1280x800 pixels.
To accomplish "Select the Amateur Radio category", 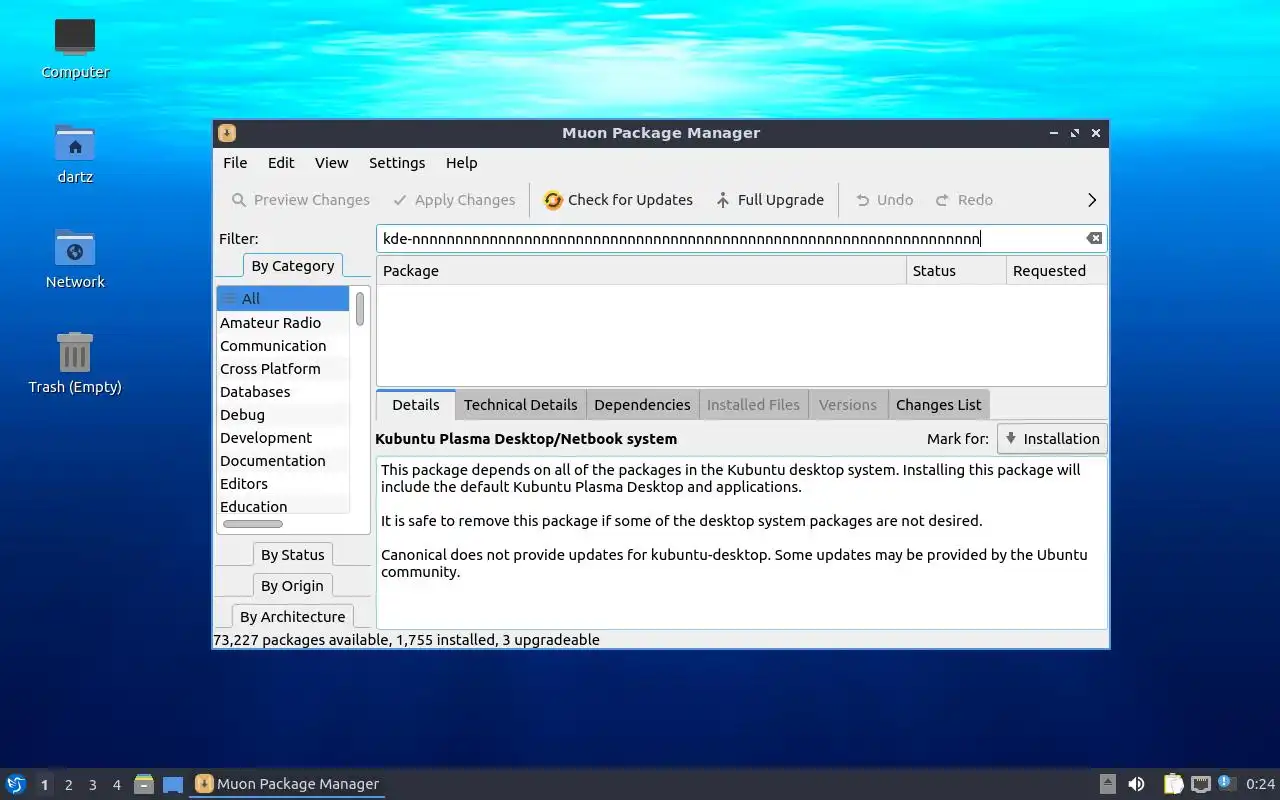I will coord(283,322).
